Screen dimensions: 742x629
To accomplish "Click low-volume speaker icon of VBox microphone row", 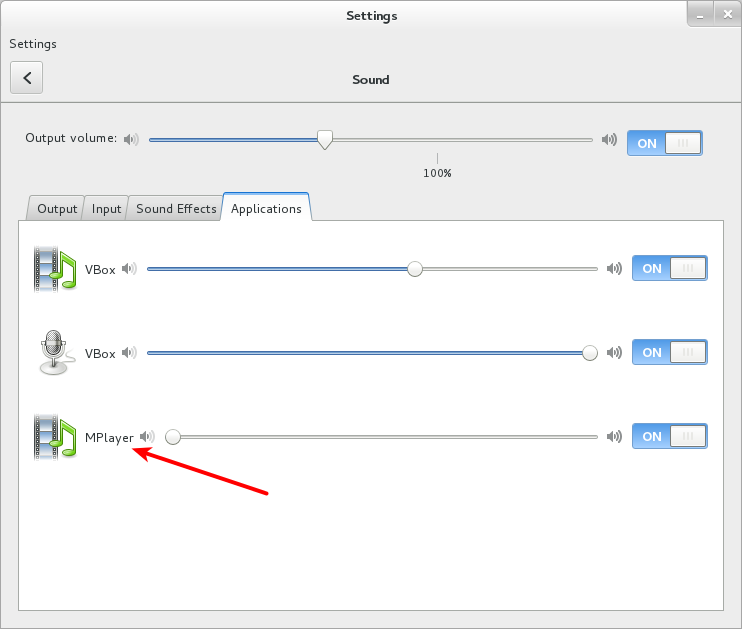I will click(x=129, y=353).
